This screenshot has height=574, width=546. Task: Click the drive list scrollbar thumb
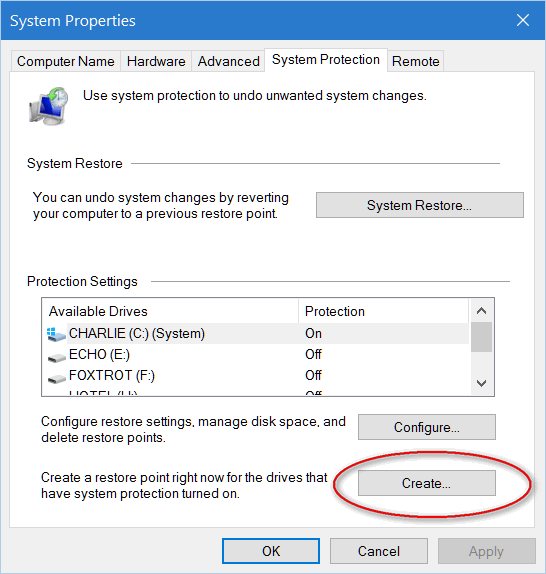481,337
